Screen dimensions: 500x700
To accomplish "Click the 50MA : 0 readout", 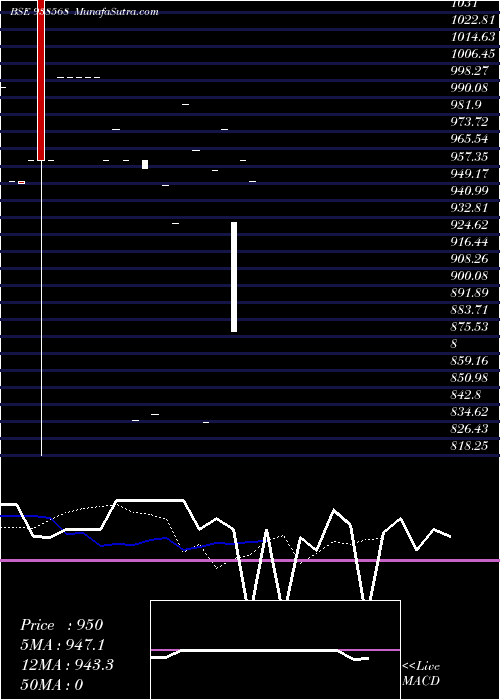I will [52, 685].
